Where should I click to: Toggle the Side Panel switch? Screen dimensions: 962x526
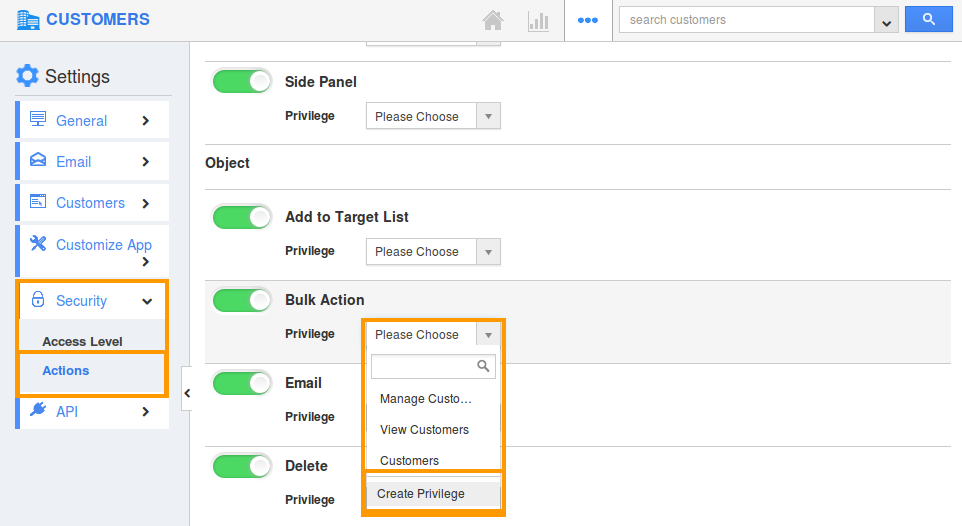tap(242, 82)
